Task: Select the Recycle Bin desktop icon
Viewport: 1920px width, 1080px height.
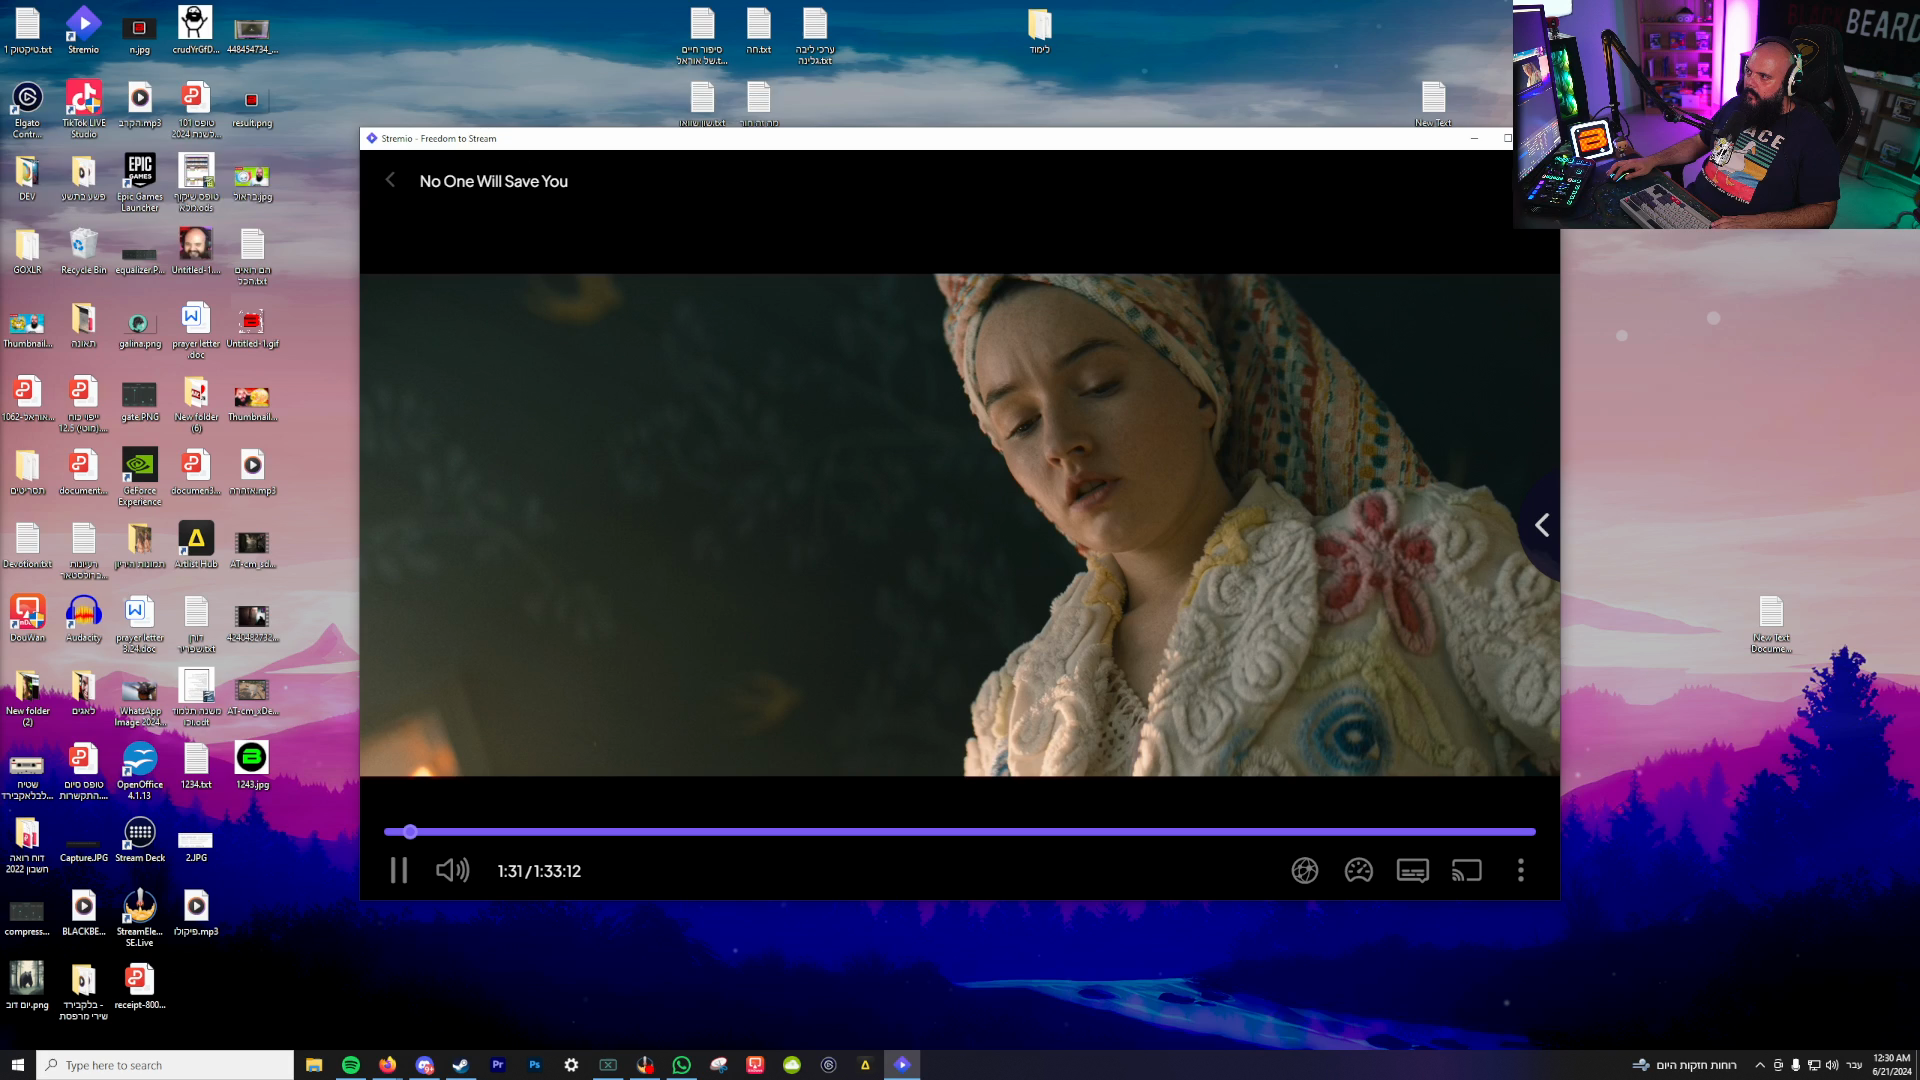Action: point(84,251)
